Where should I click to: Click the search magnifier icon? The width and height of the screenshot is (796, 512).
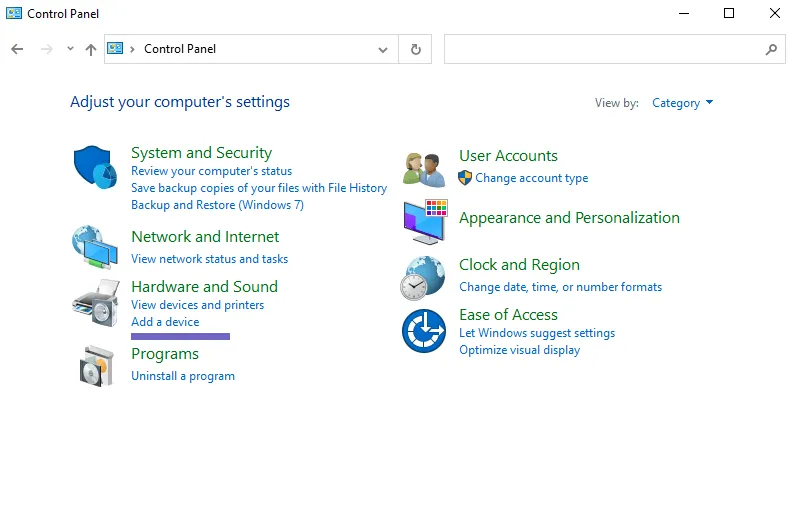[771, 49]
